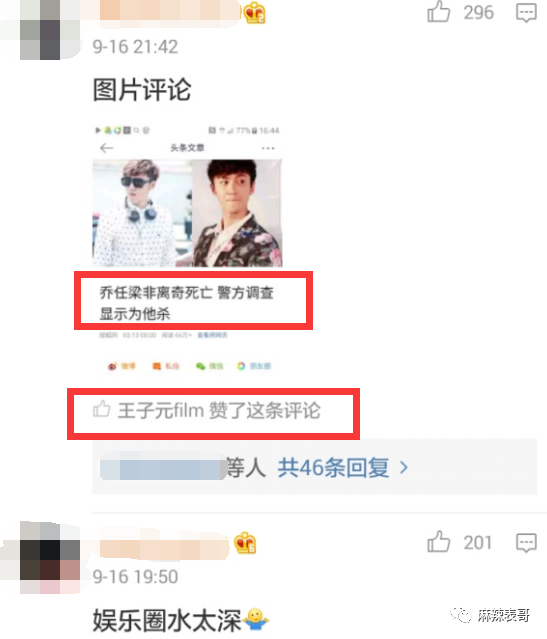
Task: Click the shrugging emoji after 娱乐圈水太深
Action: [256, 619]
